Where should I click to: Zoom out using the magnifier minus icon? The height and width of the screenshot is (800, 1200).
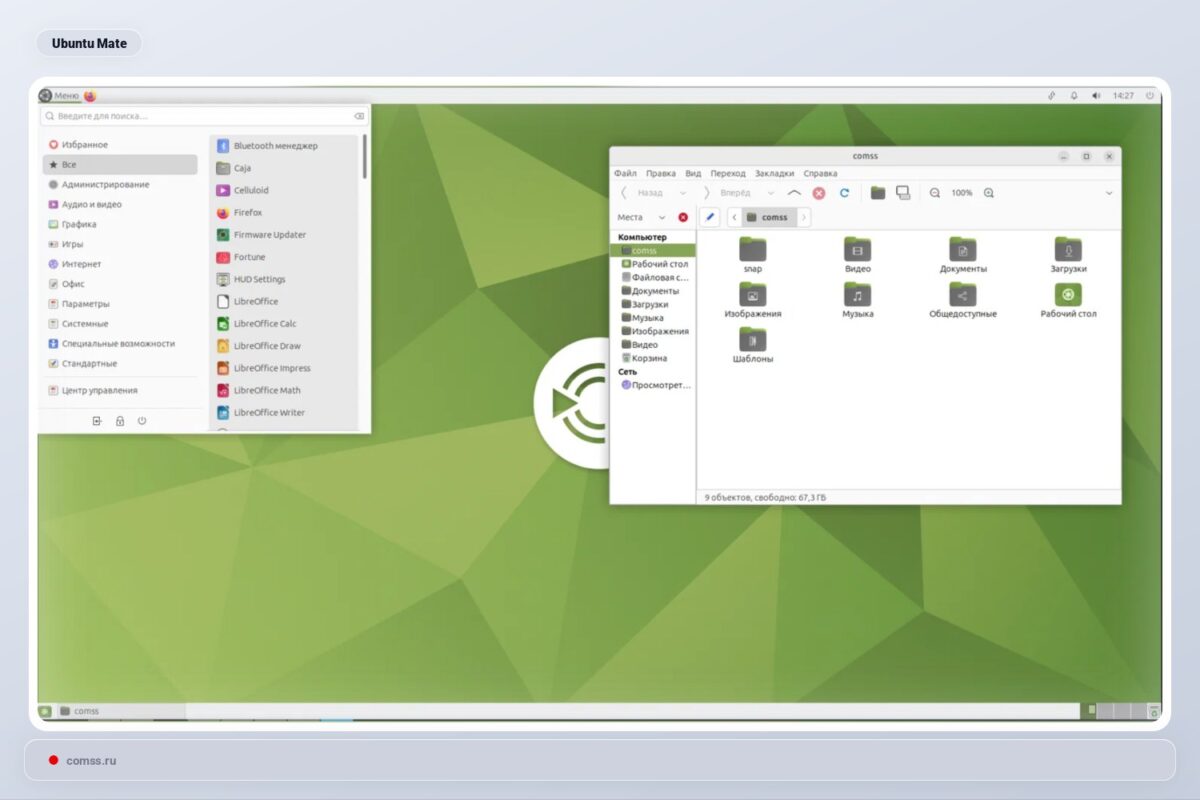pos(935,192)
